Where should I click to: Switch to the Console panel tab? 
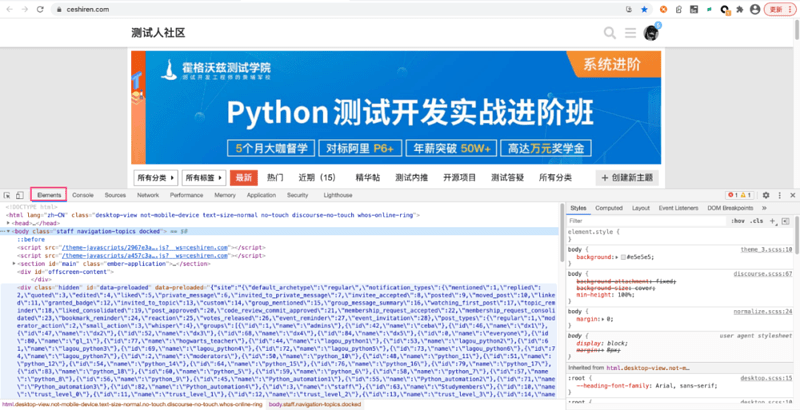coord(83,195)
